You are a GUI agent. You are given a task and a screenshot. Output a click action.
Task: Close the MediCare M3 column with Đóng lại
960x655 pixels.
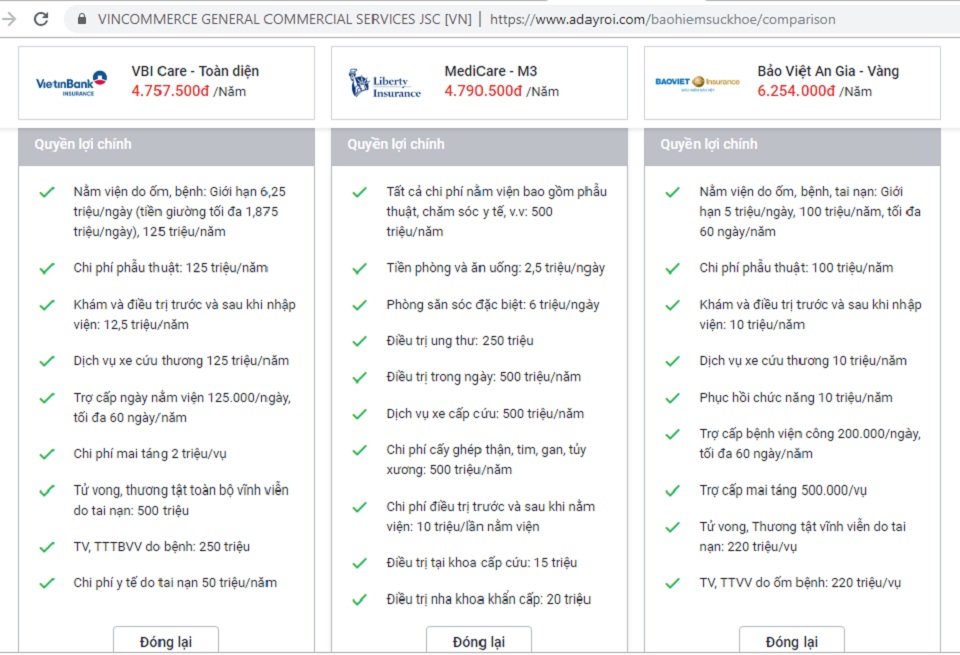click(x=479, y=640)
